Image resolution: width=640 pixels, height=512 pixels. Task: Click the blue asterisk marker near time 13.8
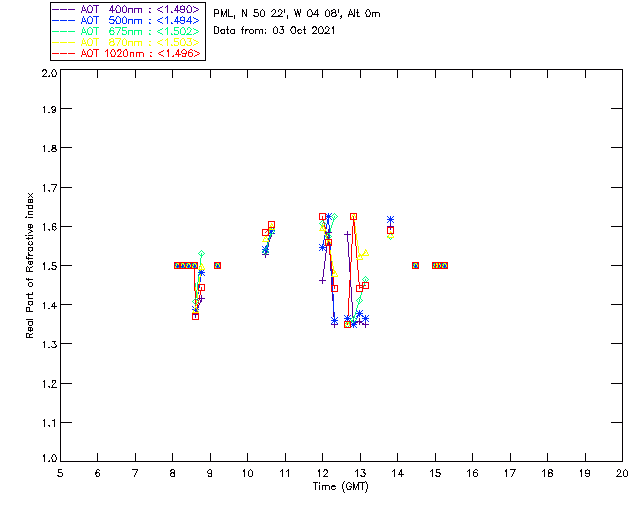click(391, 220)
